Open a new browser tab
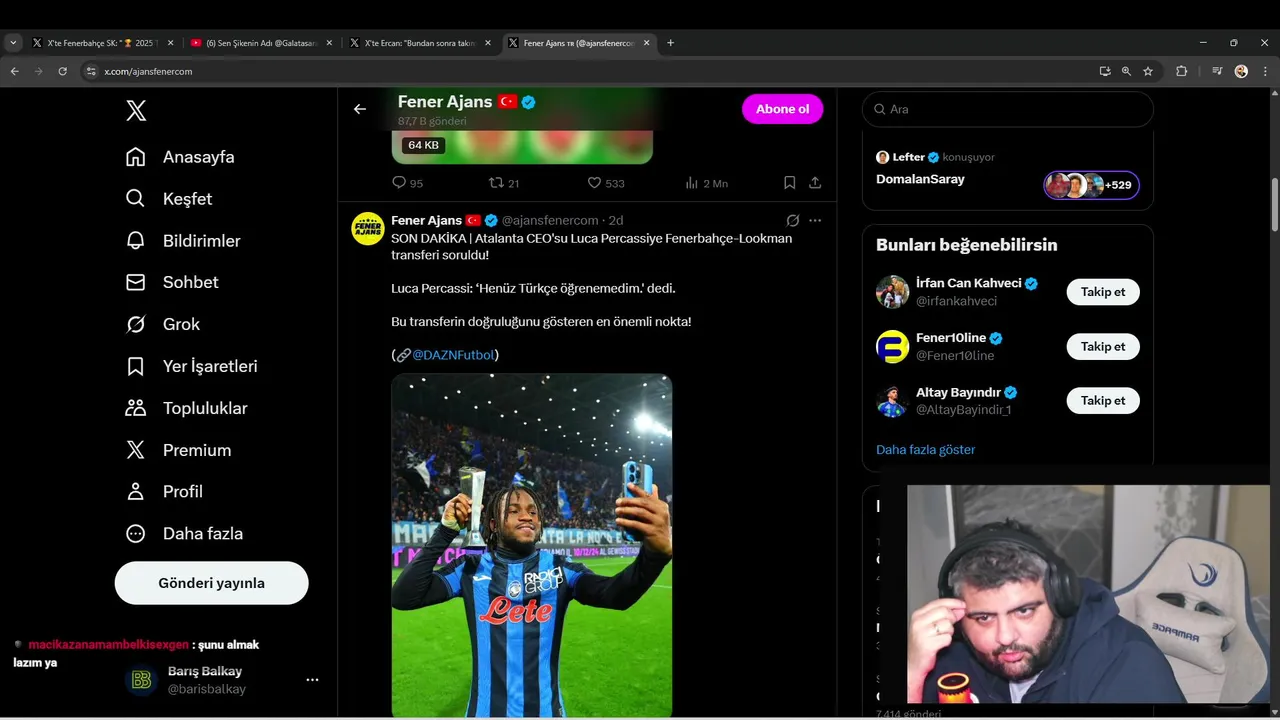This screenshot has width=1280, height=720. pos(670,43)
